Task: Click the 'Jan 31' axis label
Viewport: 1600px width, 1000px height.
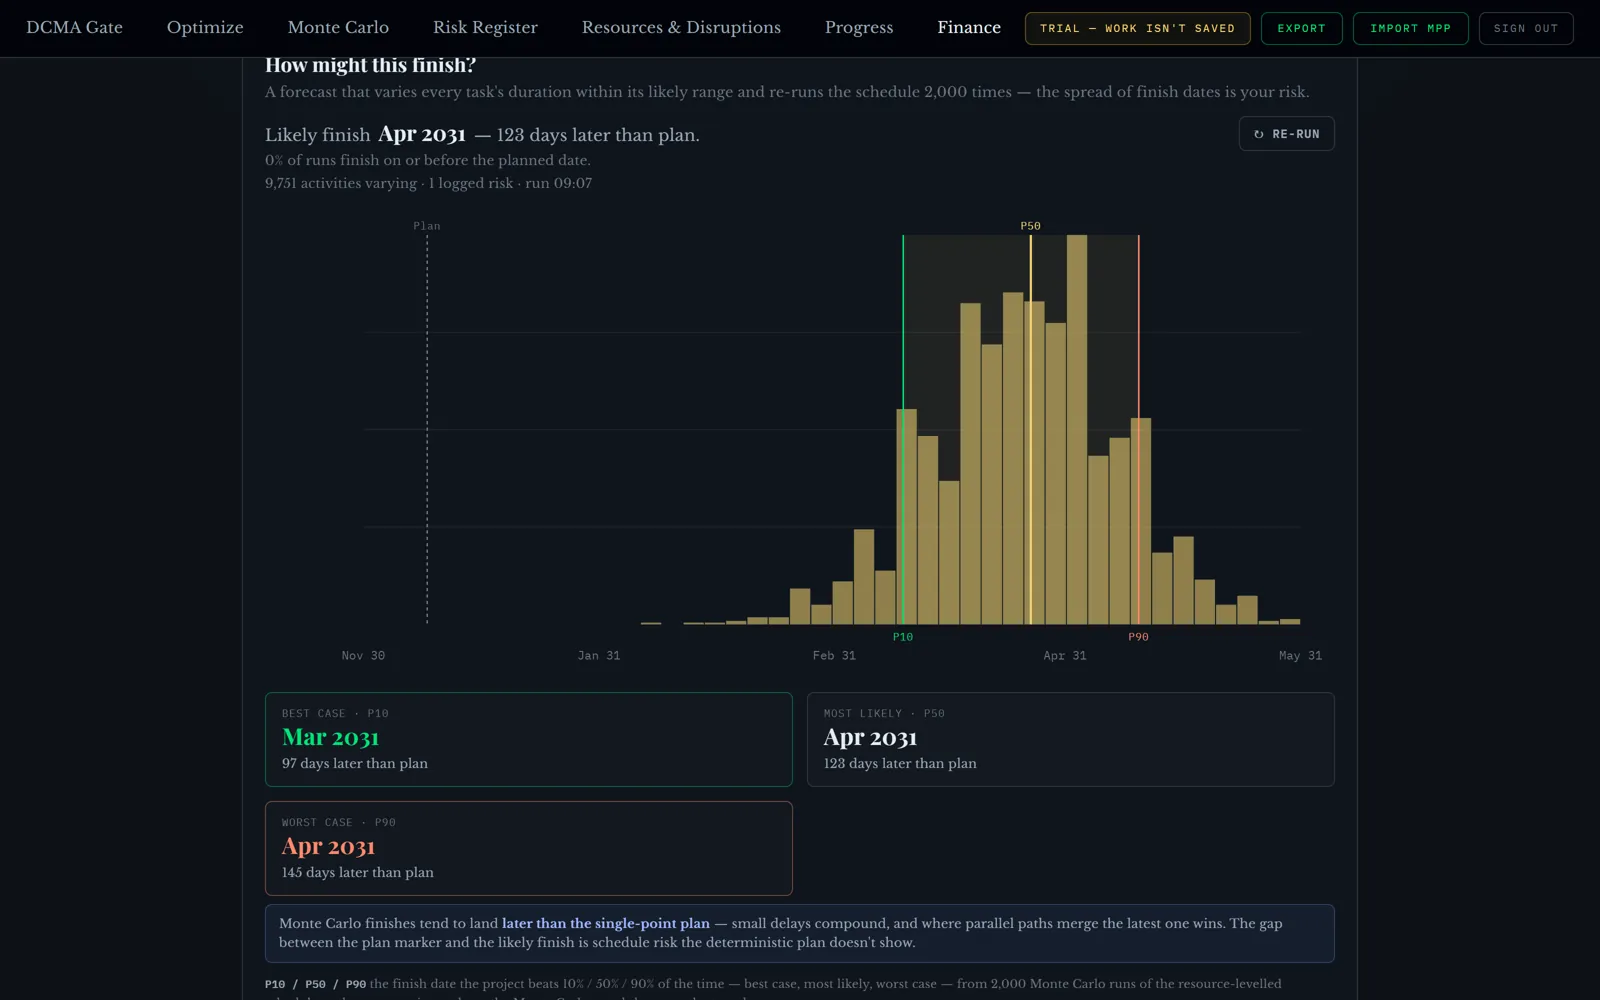Action: 599,656
